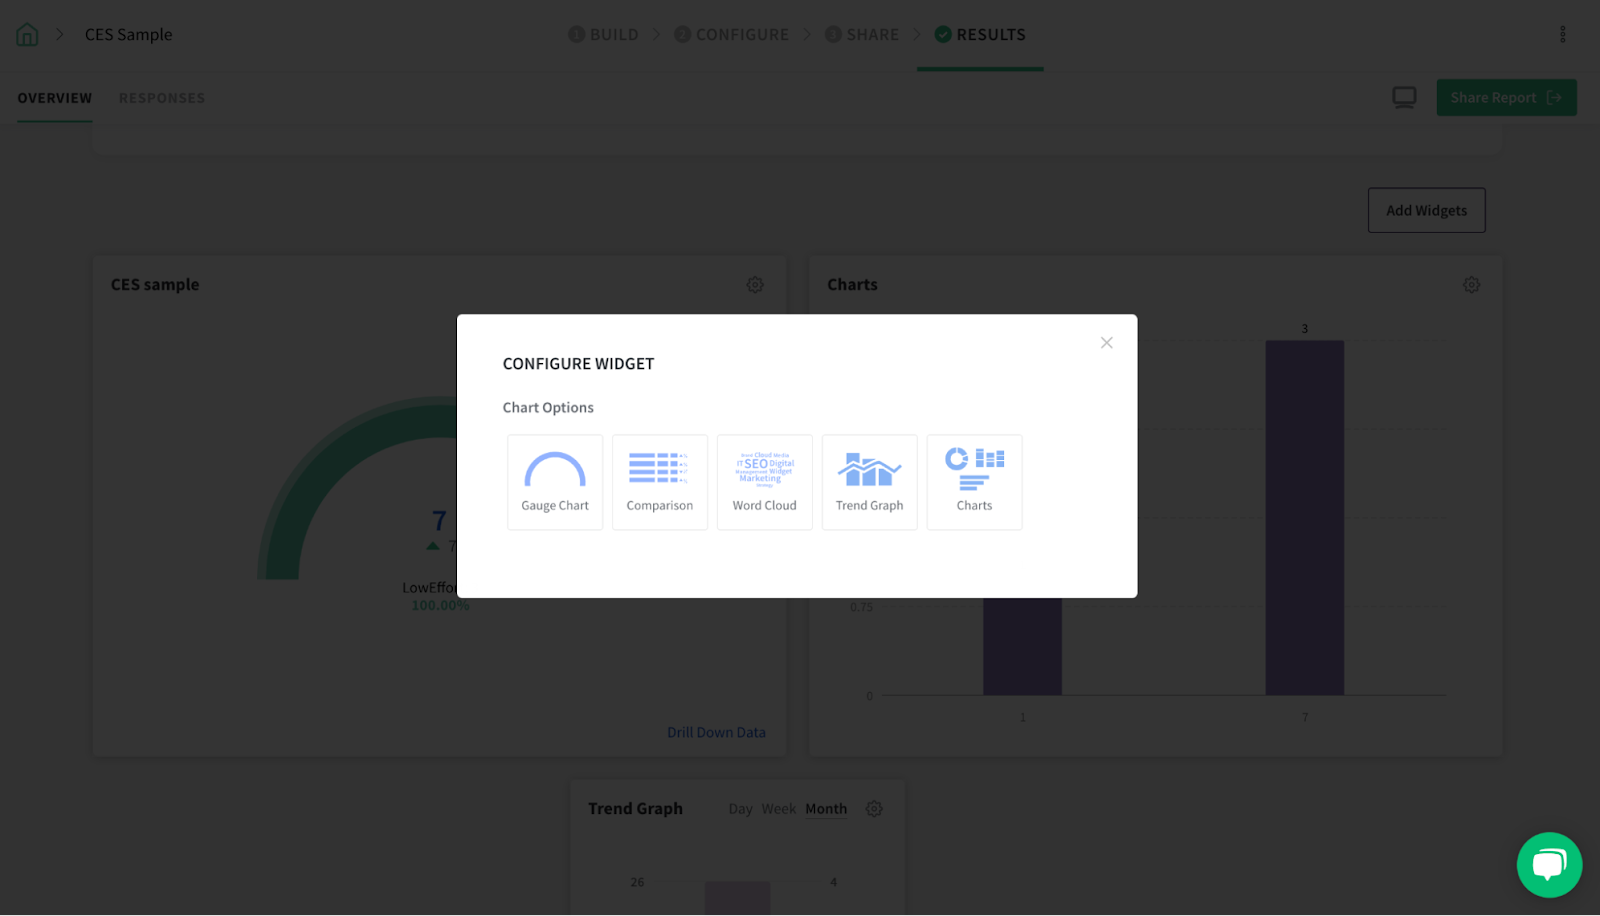The image size is (1600, 916).
Task: Choose the Charts widget option
Action: [975, 482]
